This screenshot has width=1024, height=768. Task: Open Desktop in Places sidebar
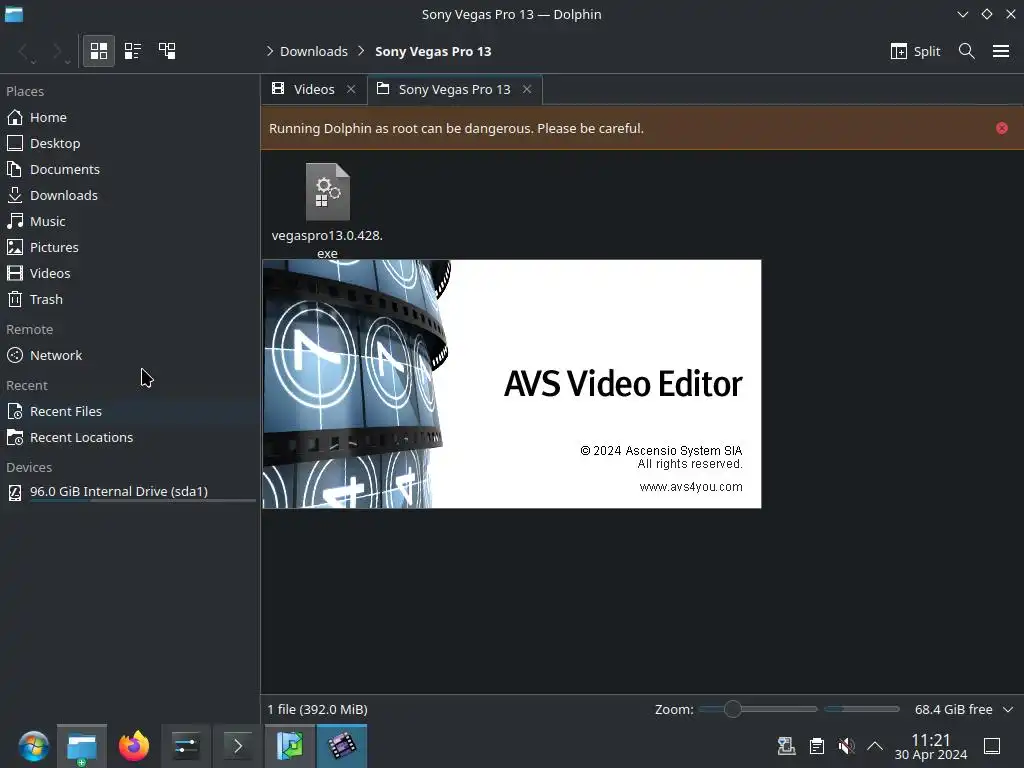tap(130, 143)
